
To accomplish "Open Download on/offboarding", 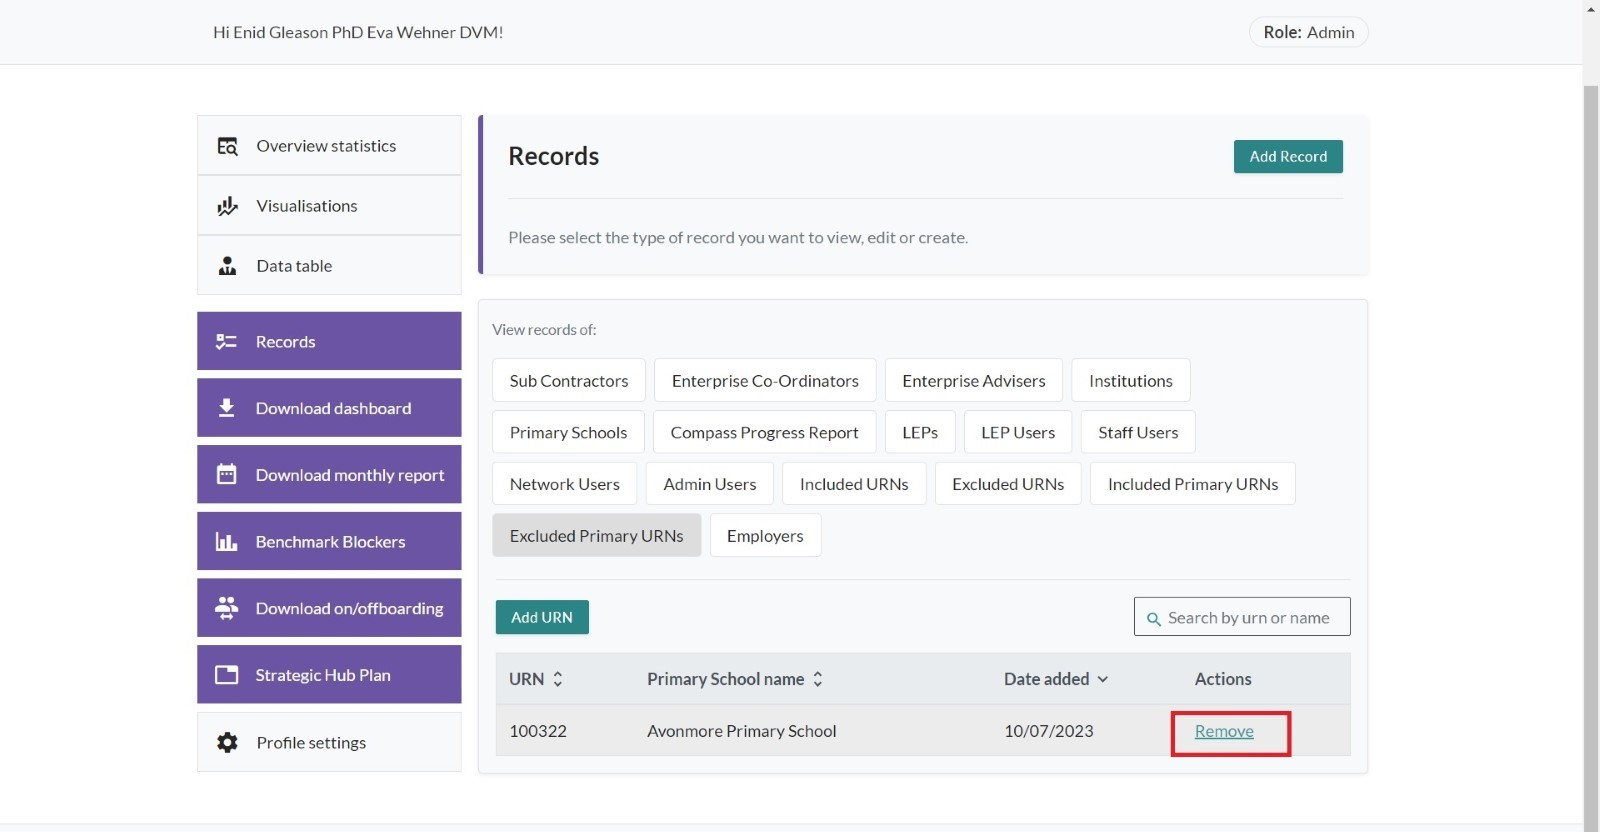I will [329, 608].
